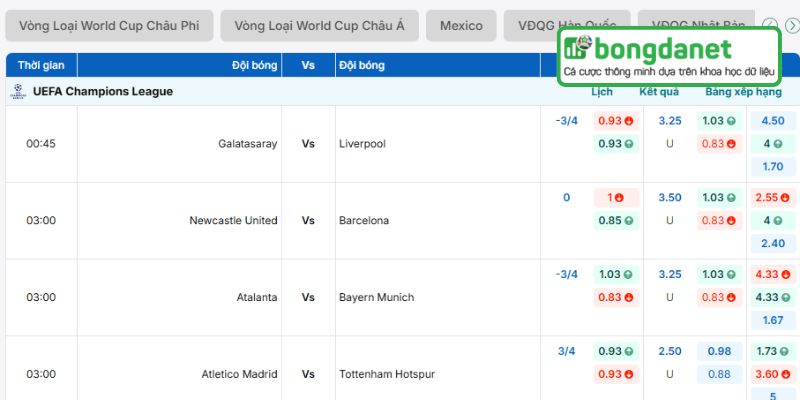Select Galatasaray handicap odds 0.93 in red
The image size is (800, 400).
615,121
